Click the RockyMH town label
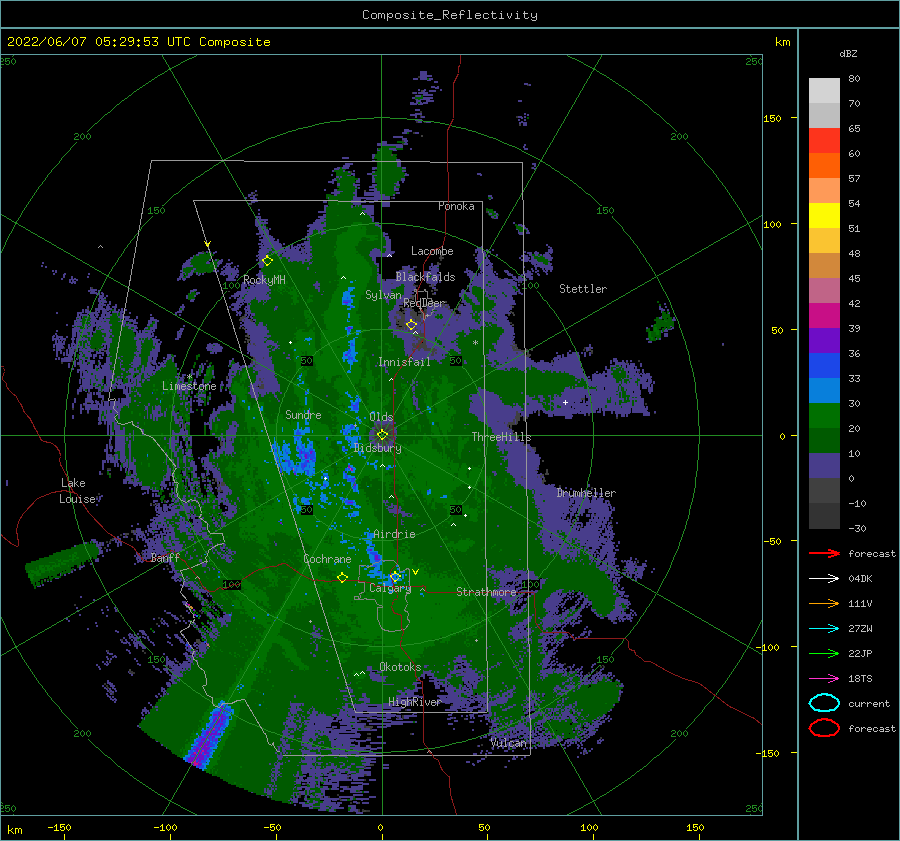This screenshot has width=900, height=841. (264, 280)
